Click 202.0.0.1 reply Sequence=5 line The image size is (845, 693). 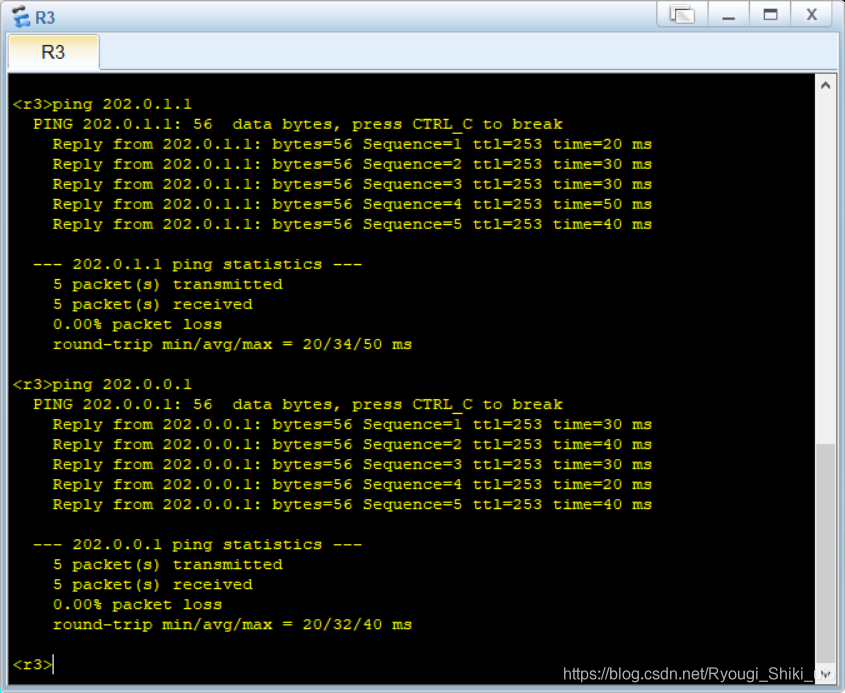point(352,504)
